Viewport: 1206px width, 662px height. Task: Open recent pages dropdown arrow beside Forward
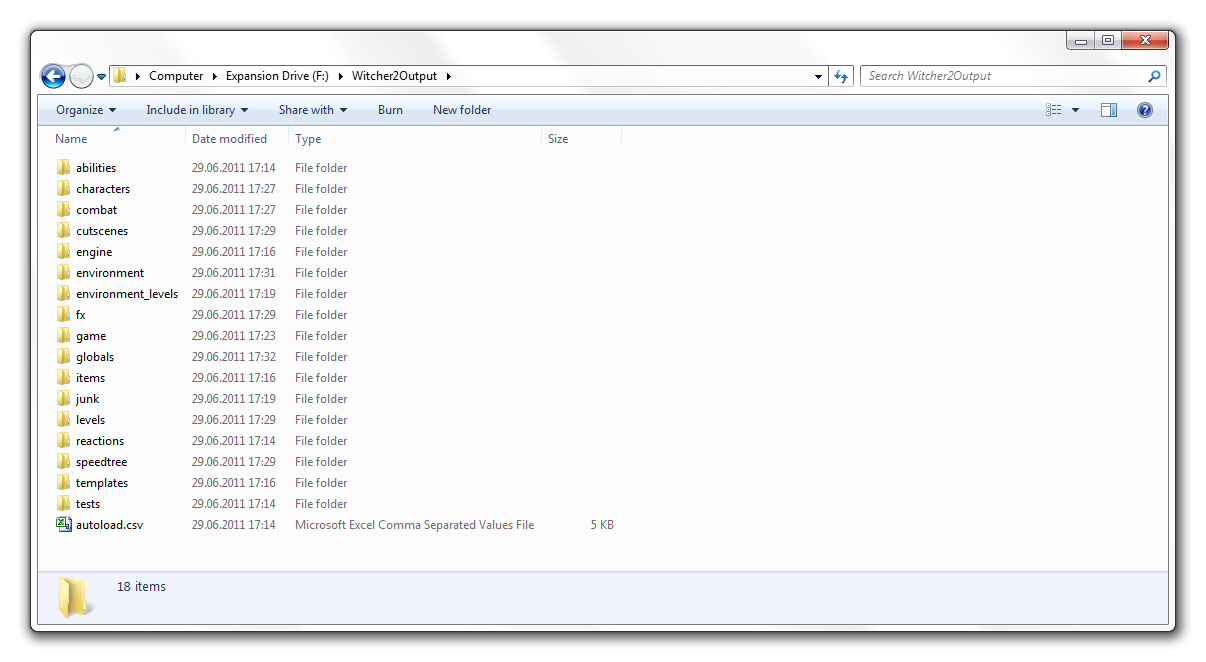click(x=102, y=77)
